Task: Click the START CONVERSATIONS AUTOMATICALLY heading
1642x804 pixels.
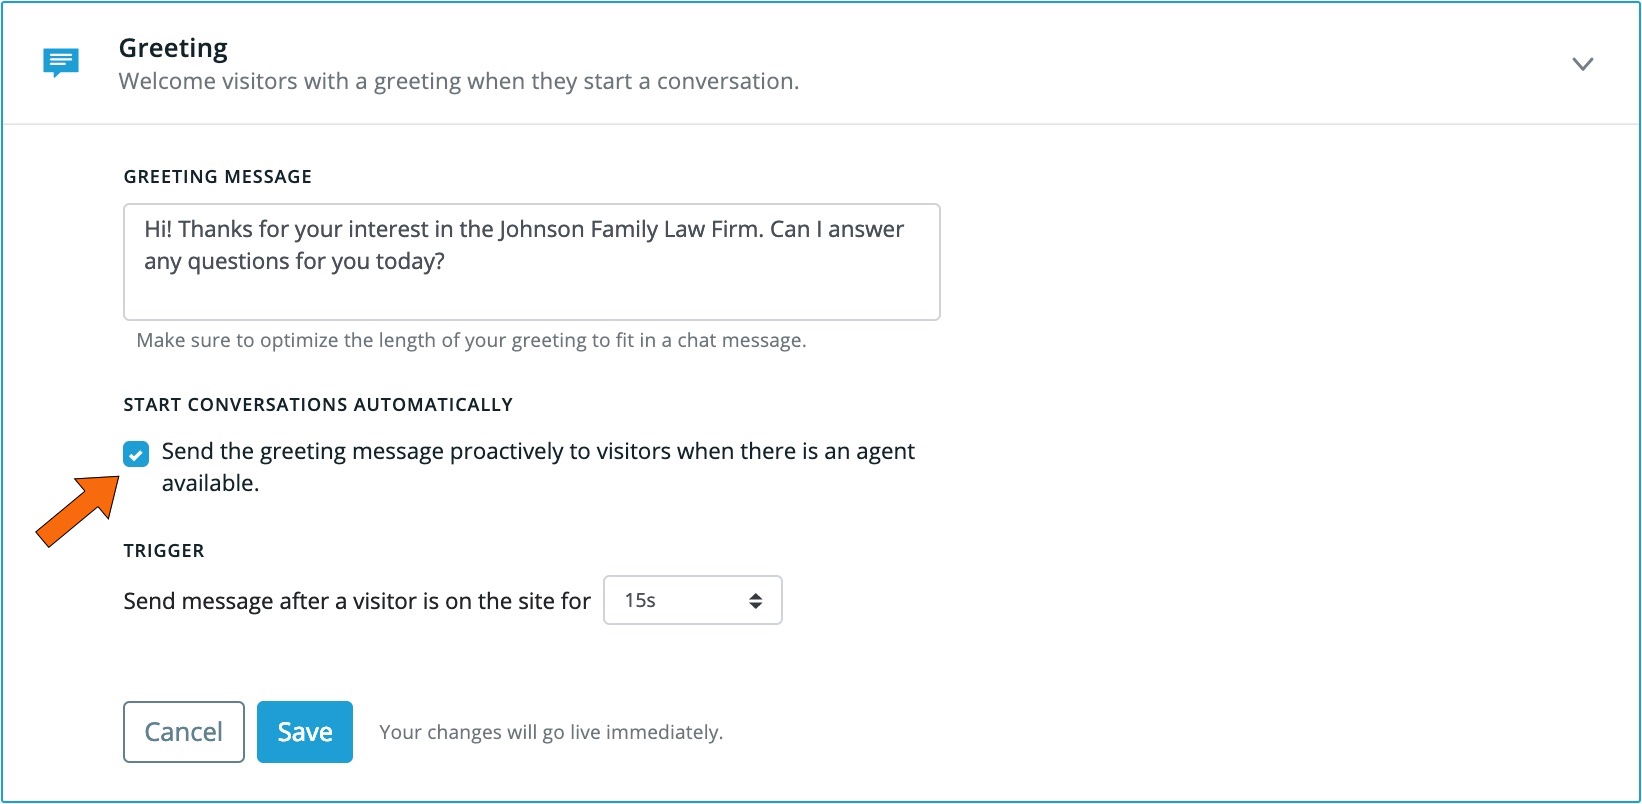Action: [x=318, y=405]
